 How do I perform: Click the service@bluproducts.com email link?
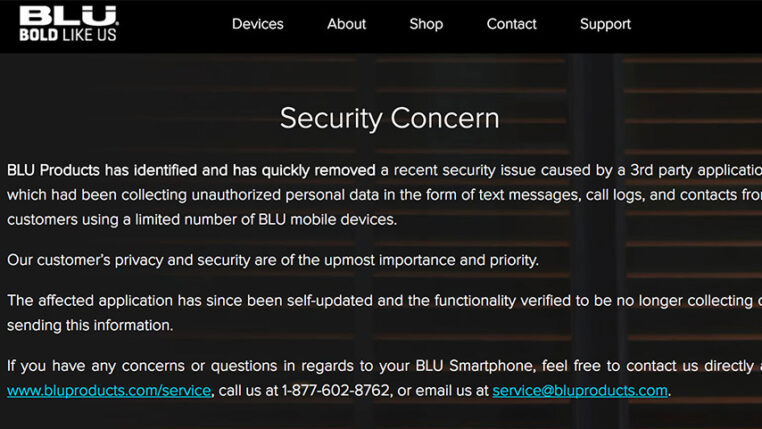(x=580, y=391)
